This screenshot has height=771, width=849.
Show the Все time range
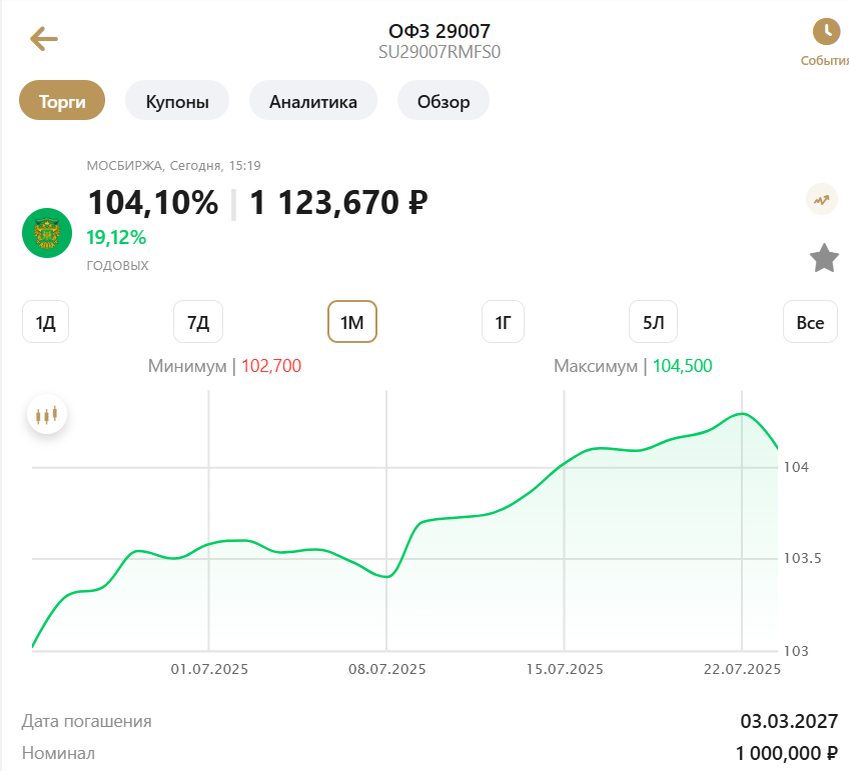pyautogui.click(x=810, y=322)
